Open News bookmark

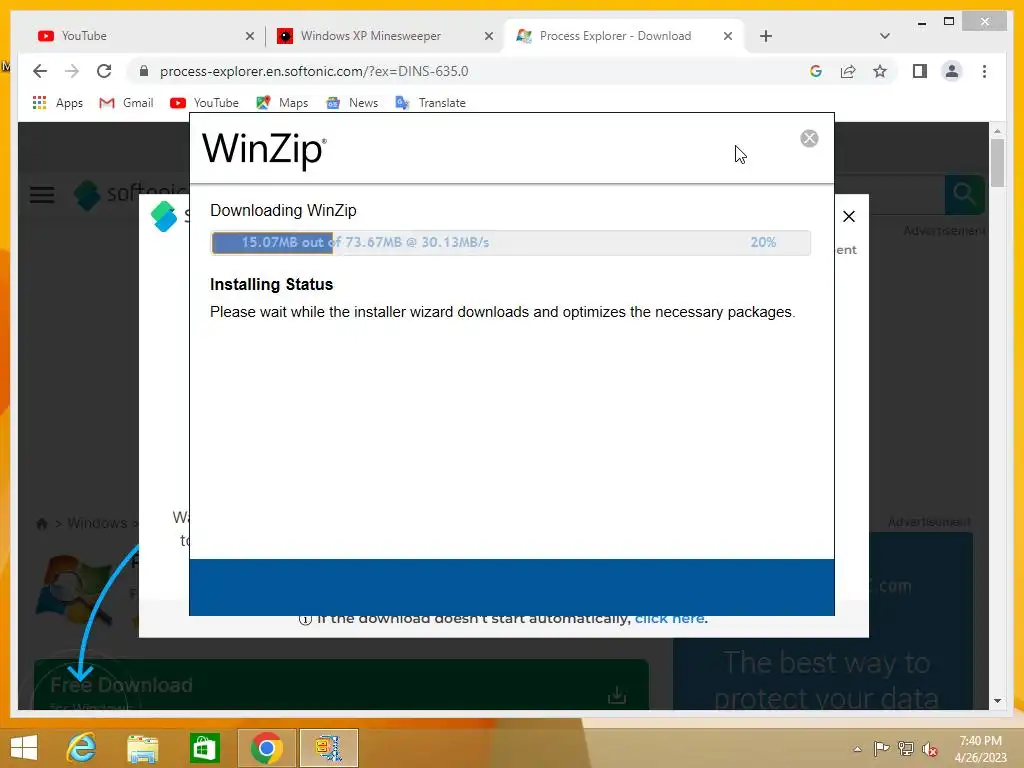pyautogui.click(x=352, y=103)
